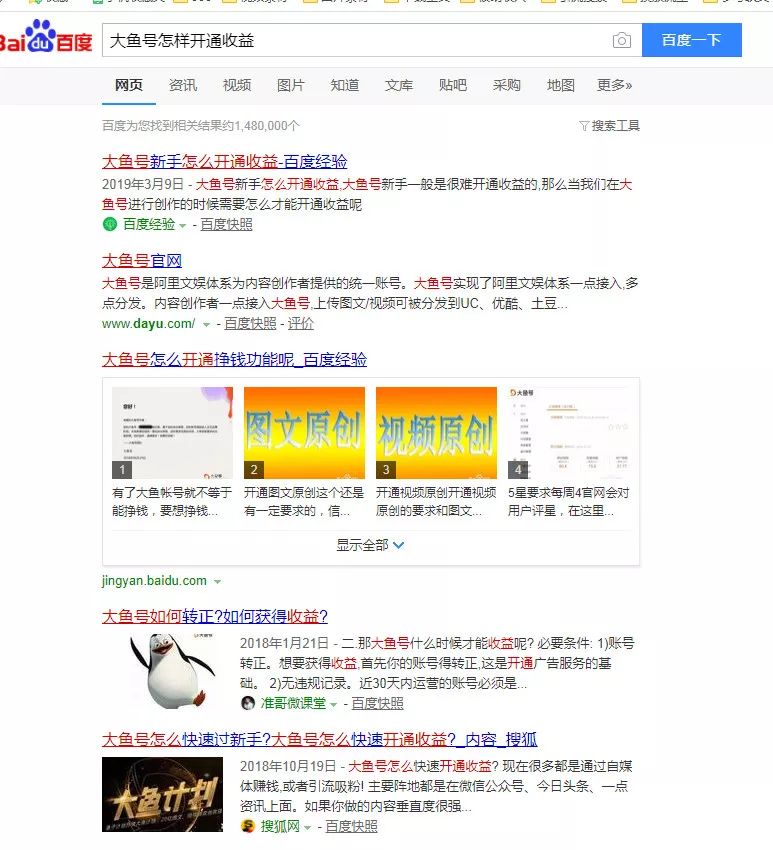The width and height of the screenshot is (773, 850).
Task: Switch to the 视频 tab
Action: click(x=237, y=85)
